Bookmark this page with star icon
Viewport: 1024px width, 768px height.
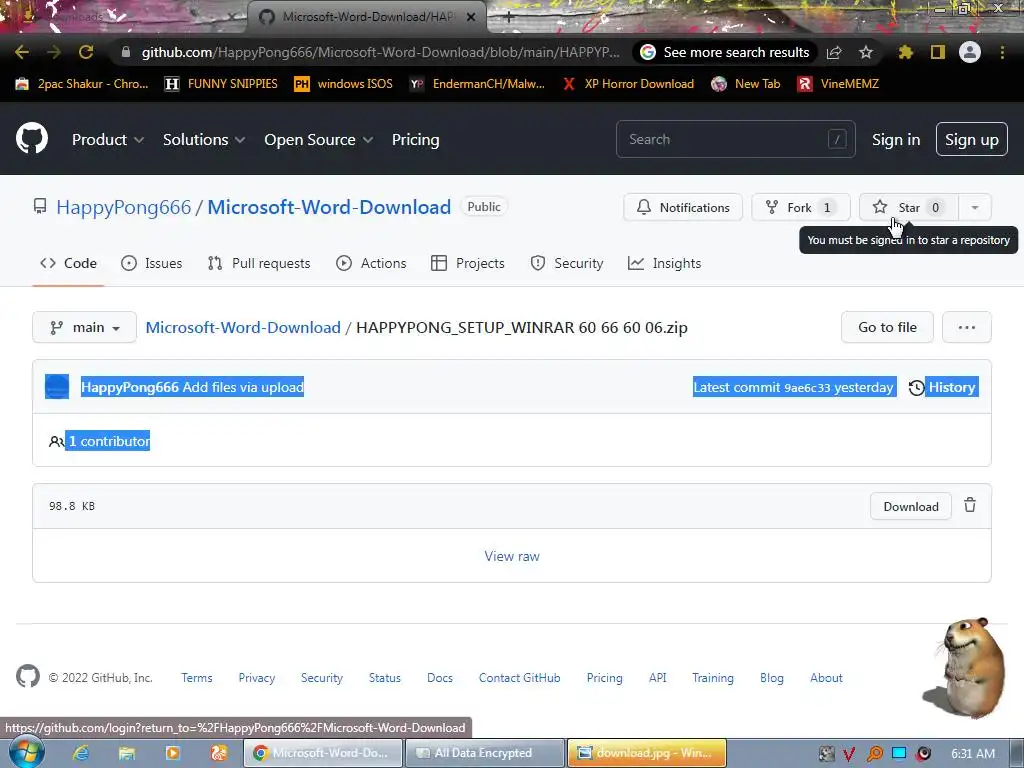point(865,52)
